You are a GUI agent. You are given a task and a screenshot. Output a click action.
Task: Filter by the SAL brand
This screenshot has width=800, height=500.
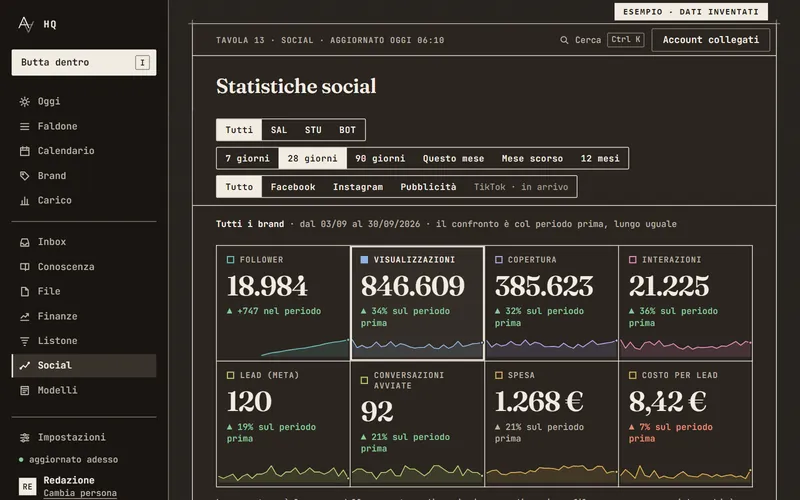(279, 130)
